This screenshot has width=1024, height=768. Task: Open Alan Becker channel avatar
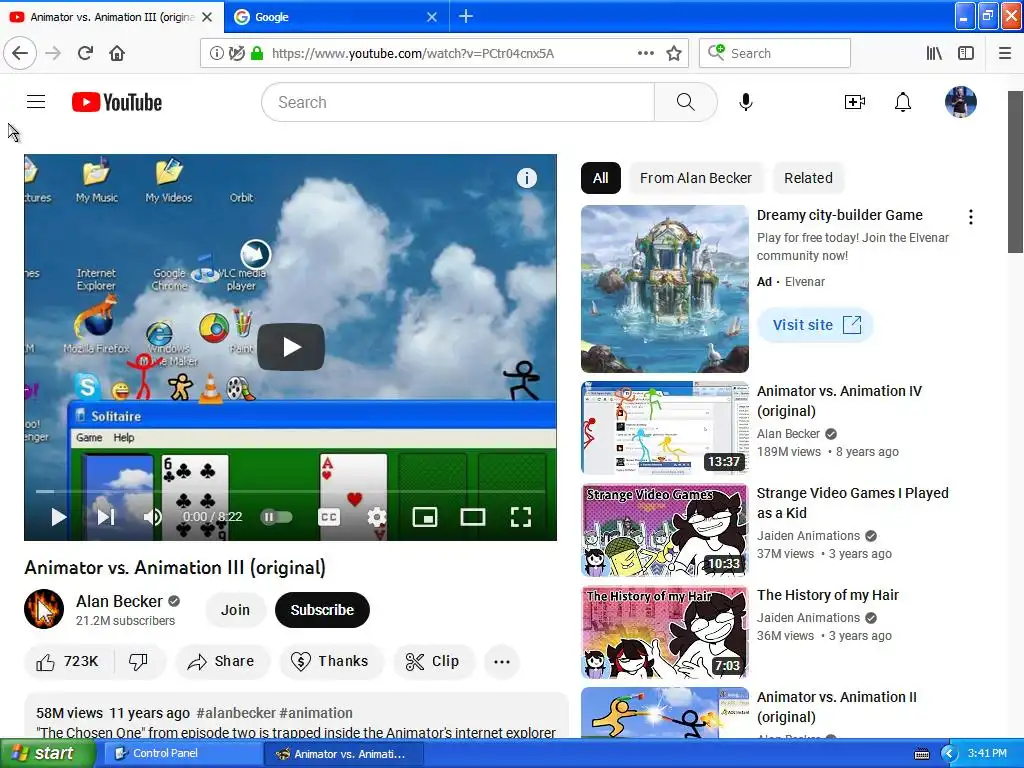(44, 609)
